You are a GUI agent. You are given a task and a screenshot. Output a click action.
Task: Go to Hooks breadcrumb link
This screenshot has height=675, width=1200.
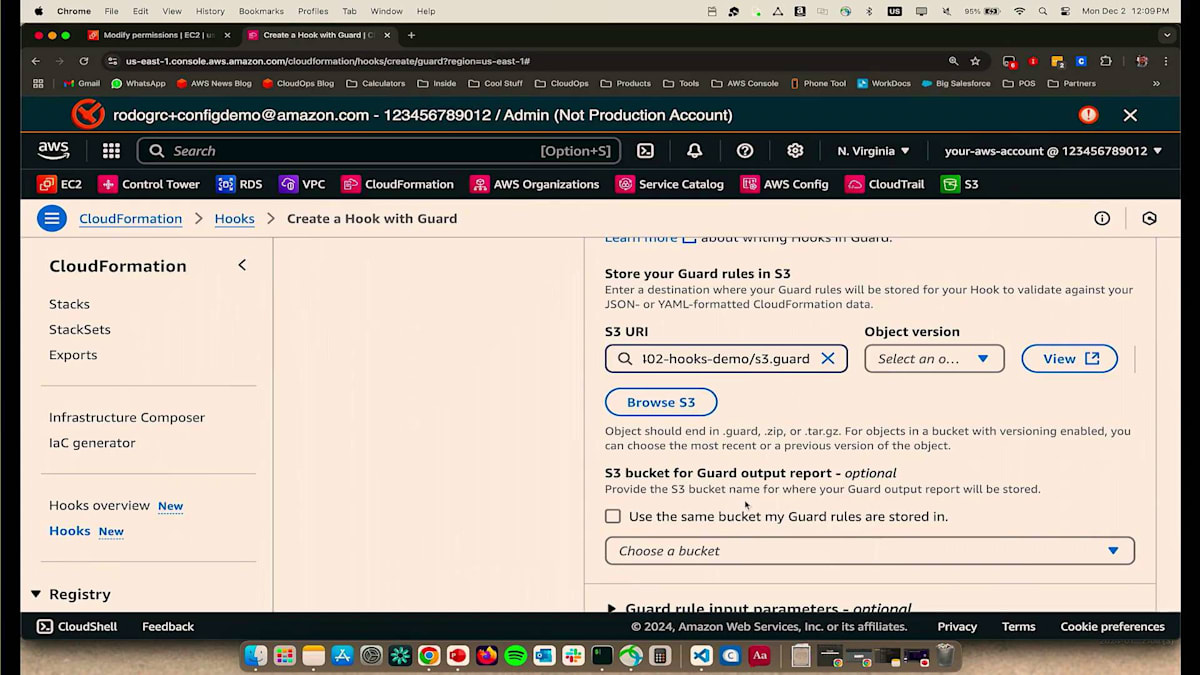235,218
